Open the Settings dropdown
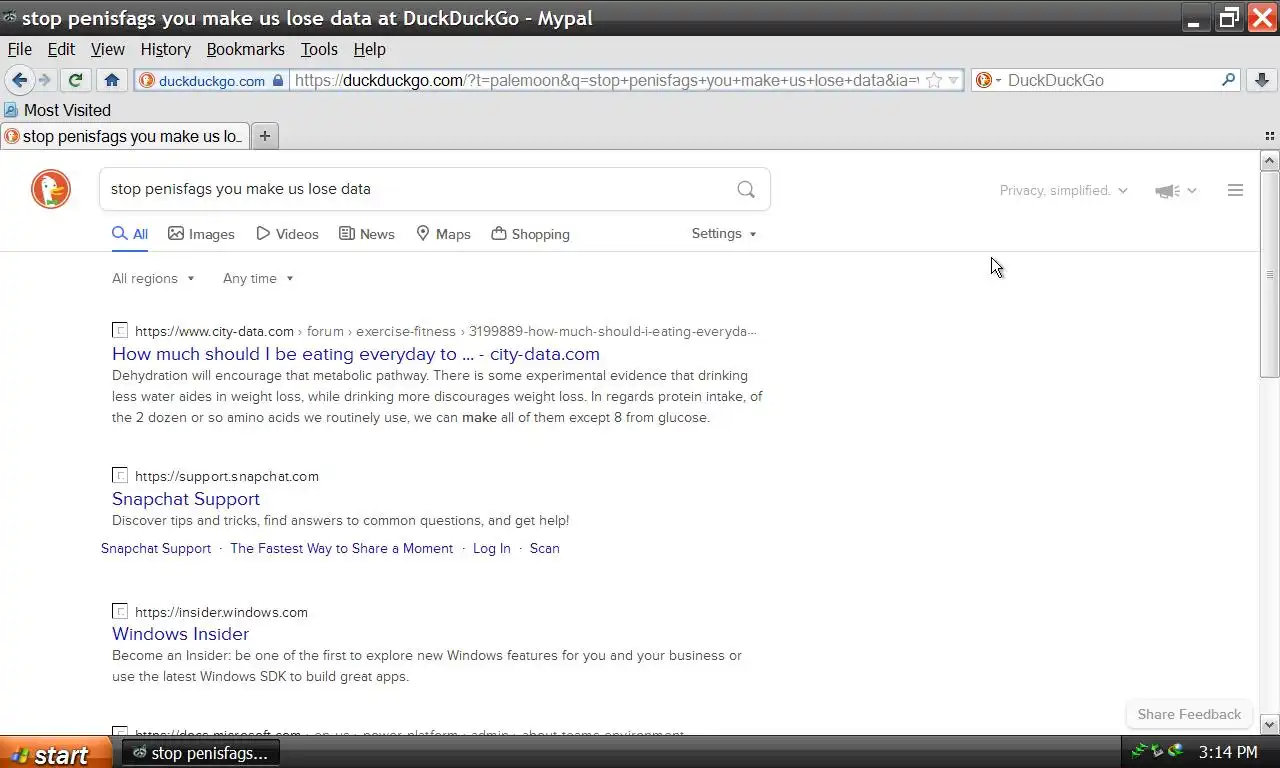Image resolution: width=1280 pixels, height=768 pixels. tap(724, 233)
